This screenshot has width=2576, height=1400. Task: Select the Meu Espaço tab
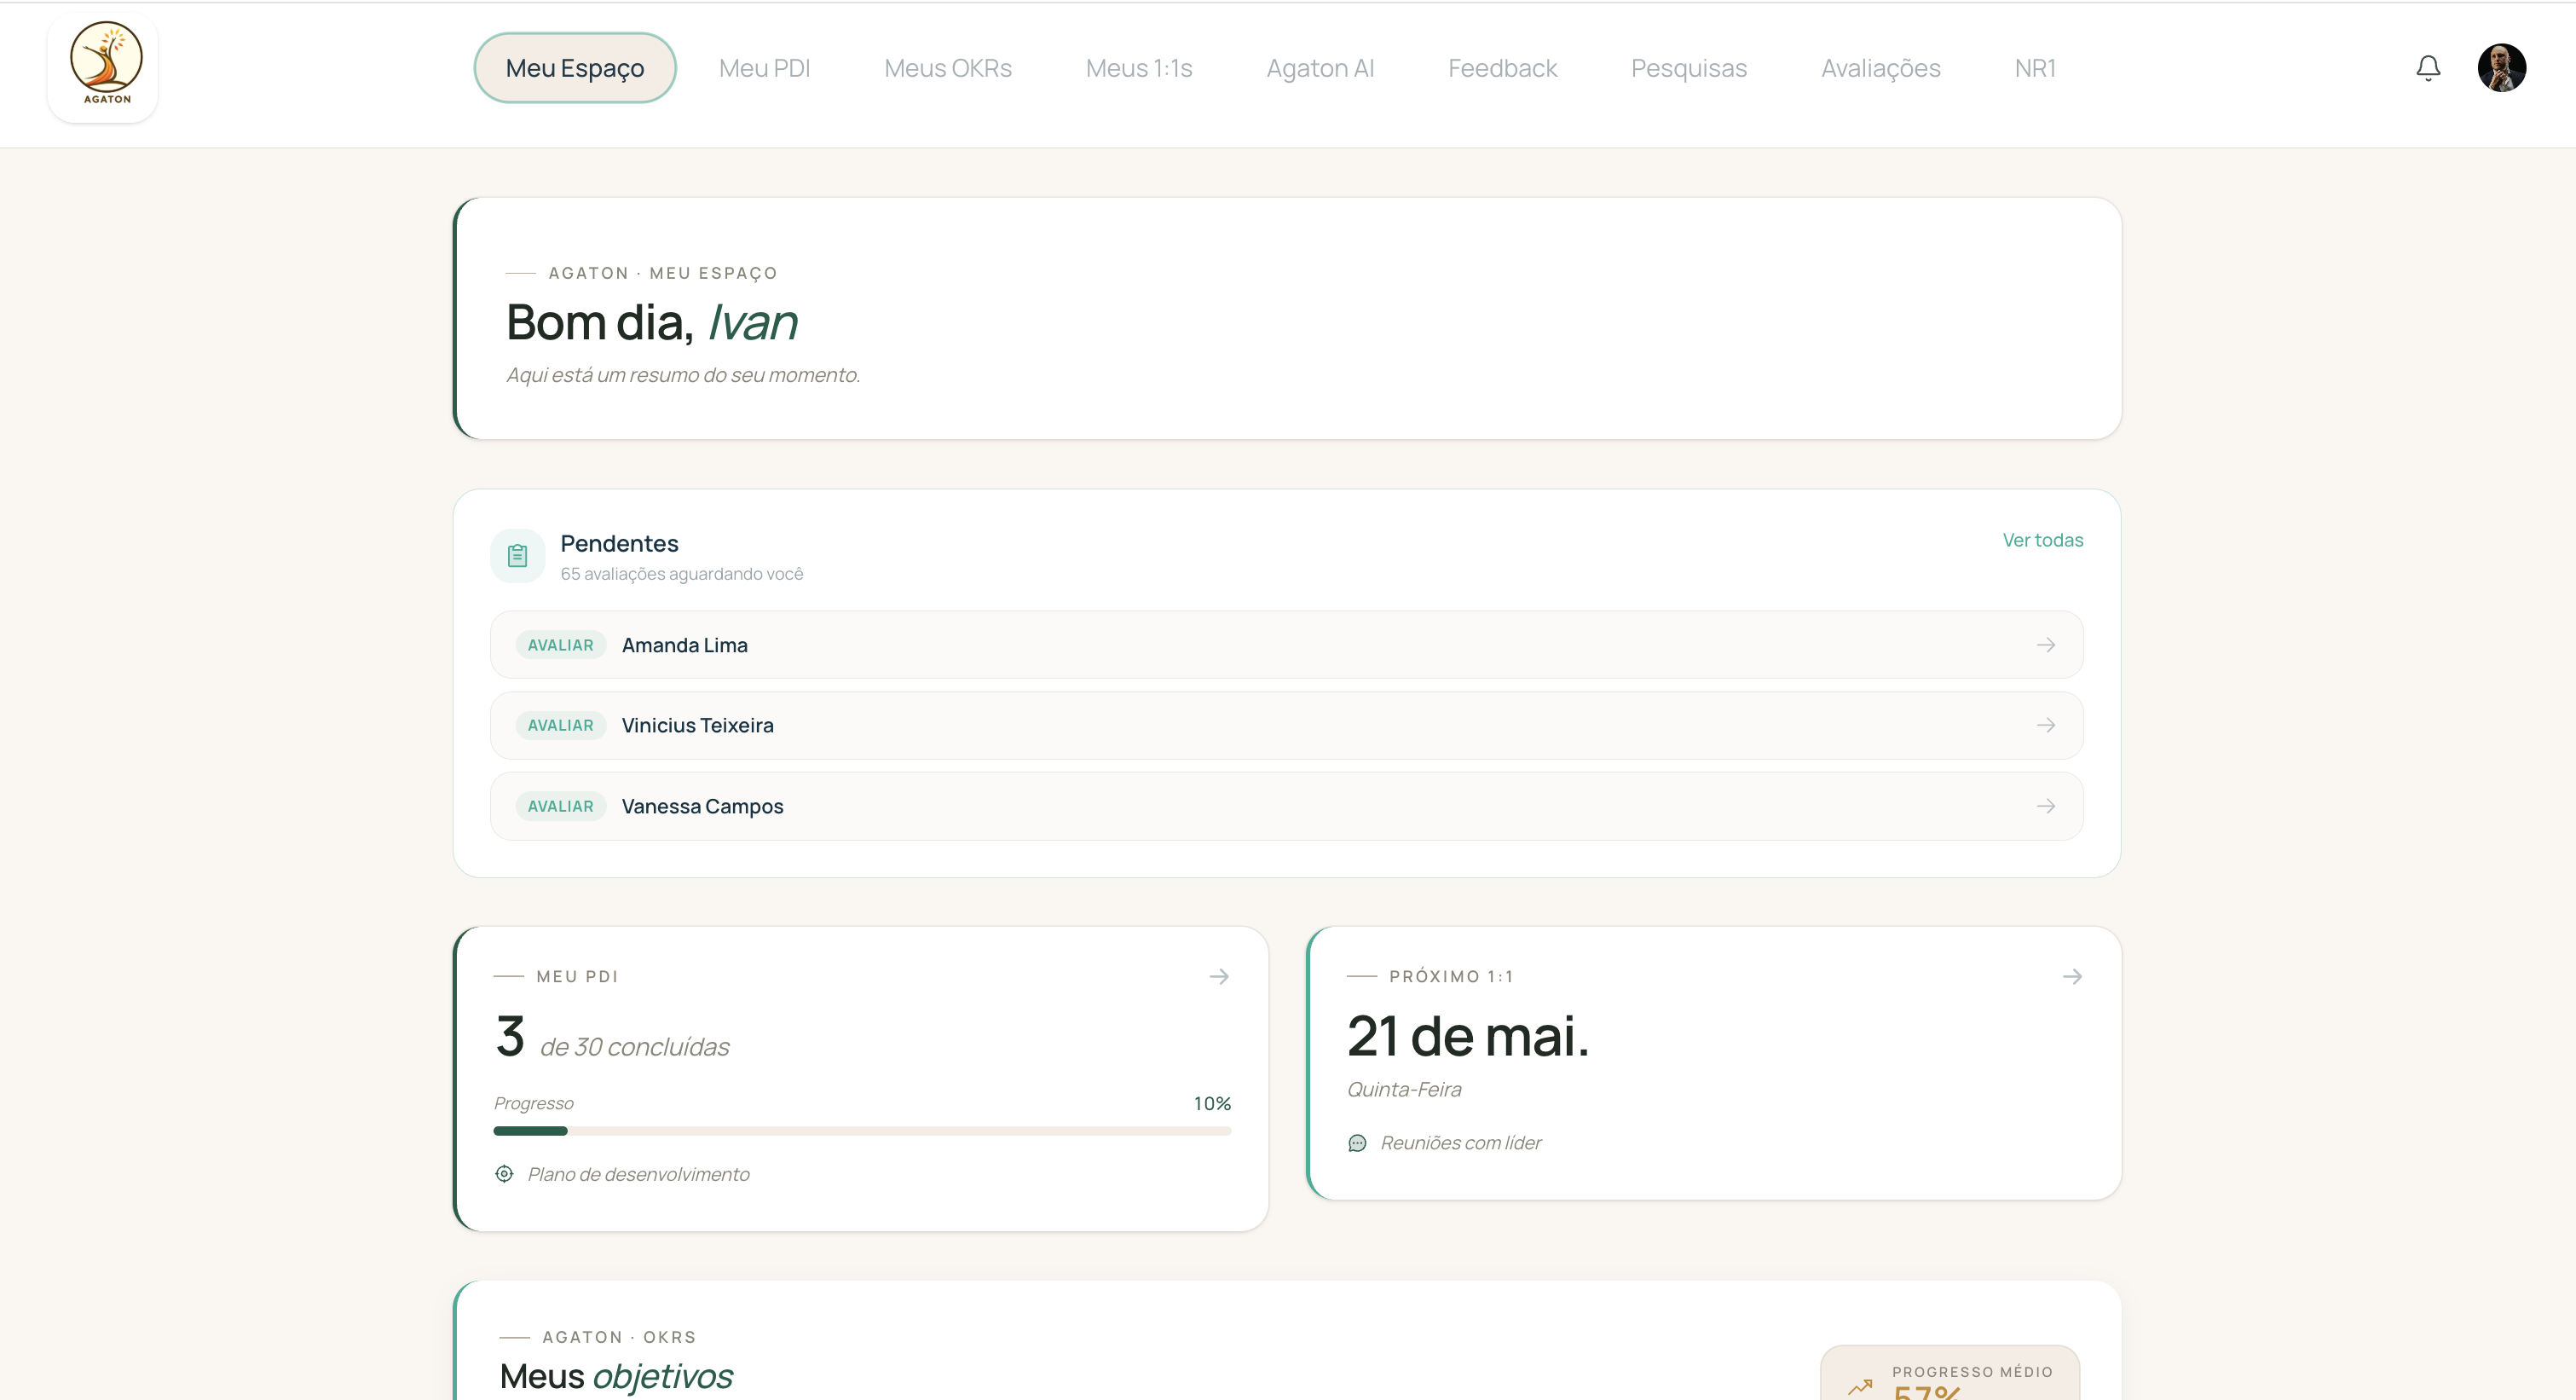pyautogui.click(x=575, y=68)
